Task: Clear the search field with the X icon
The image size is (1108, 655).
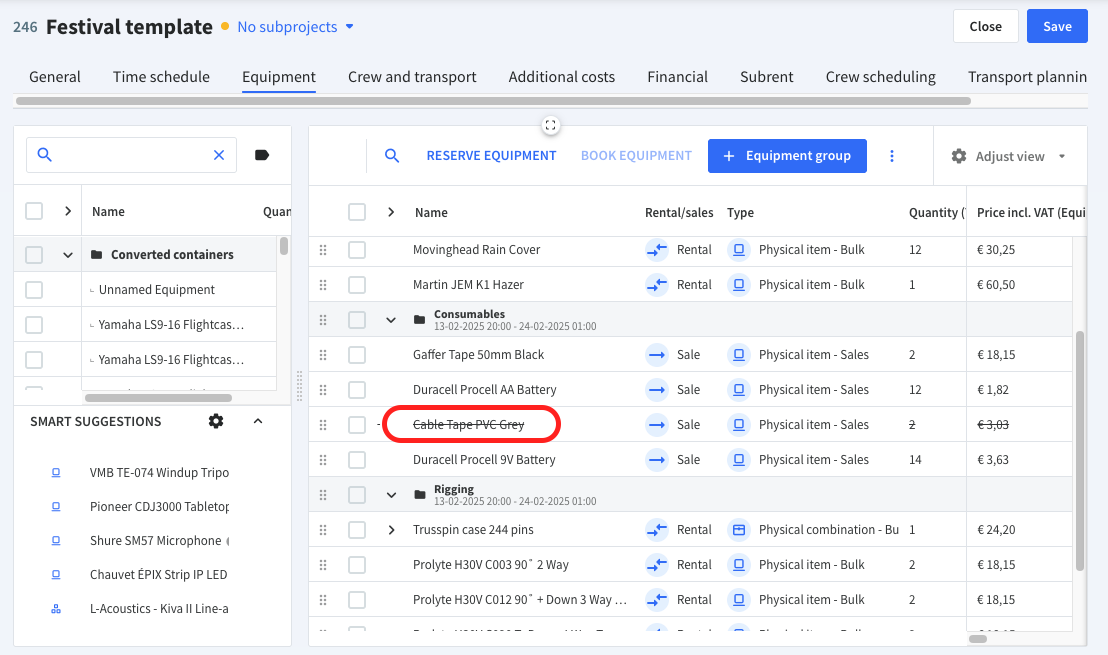Action: tap(219, 155)
